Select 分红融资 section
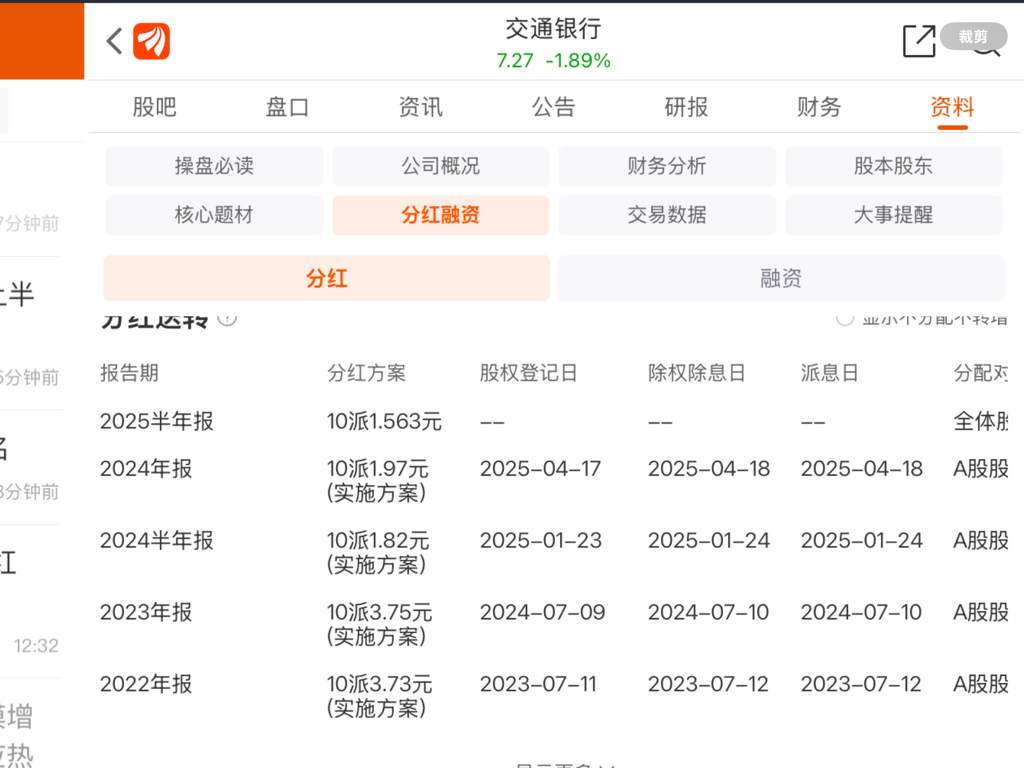Screen dimensions: 1024x768 (441, 215)
